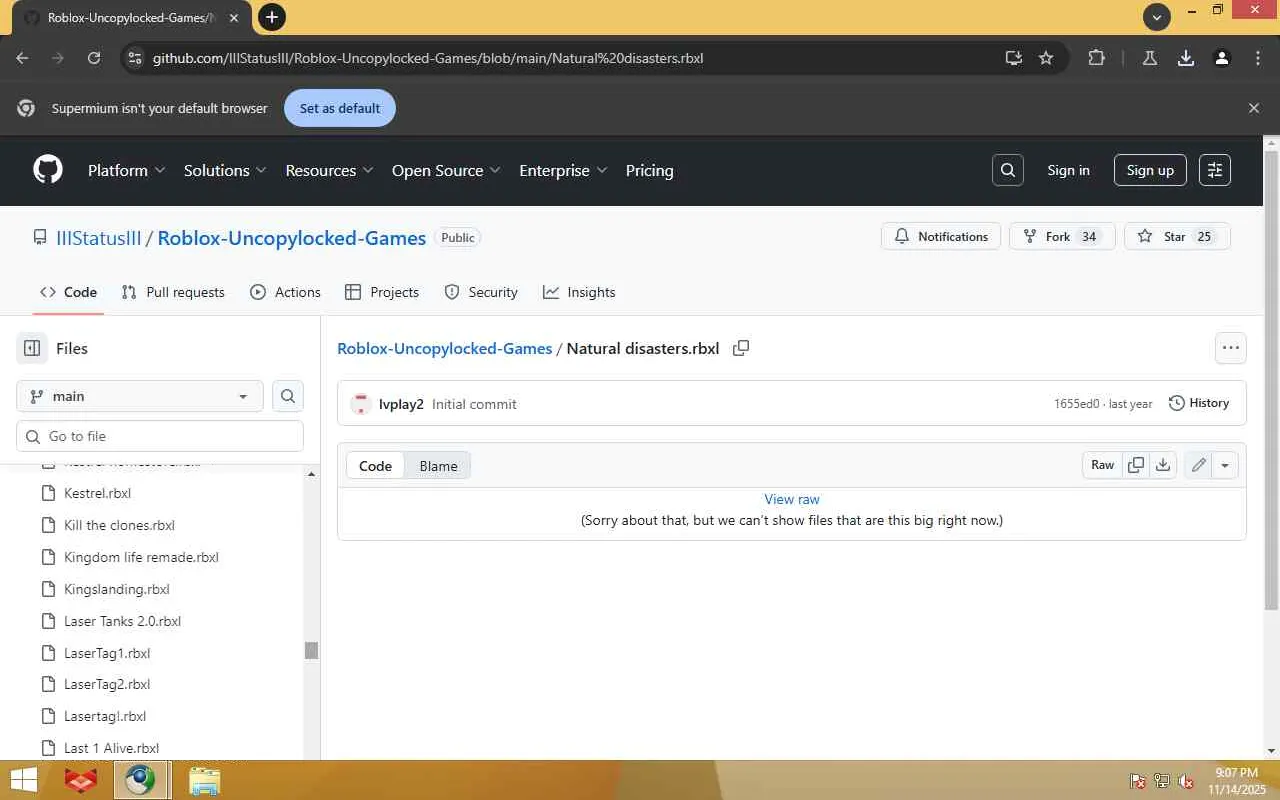Switch to Blame view toggle
This screenshot has width=1280, height=800.
pos(438,466)
